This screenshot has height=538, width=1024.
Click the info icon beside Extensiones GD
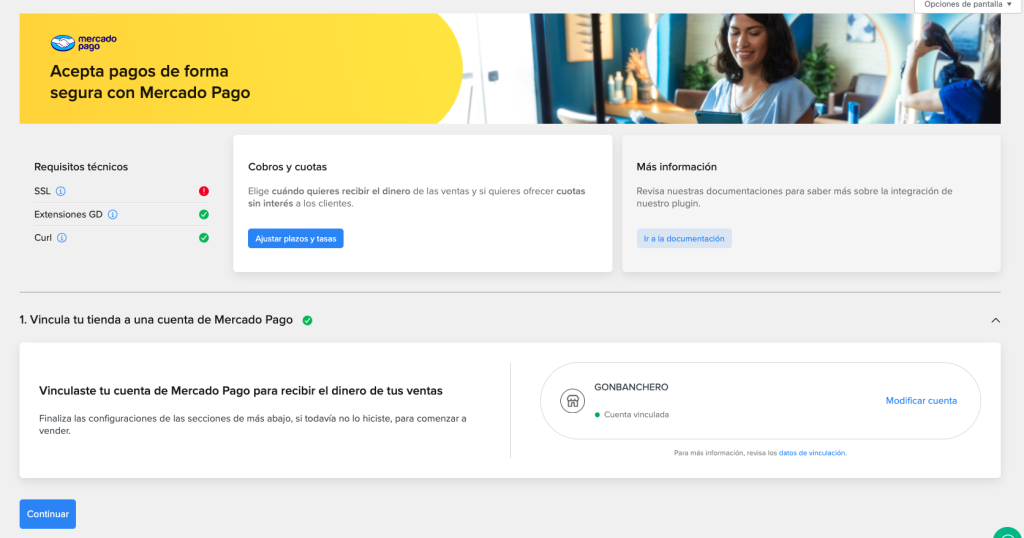click(113, 215)
